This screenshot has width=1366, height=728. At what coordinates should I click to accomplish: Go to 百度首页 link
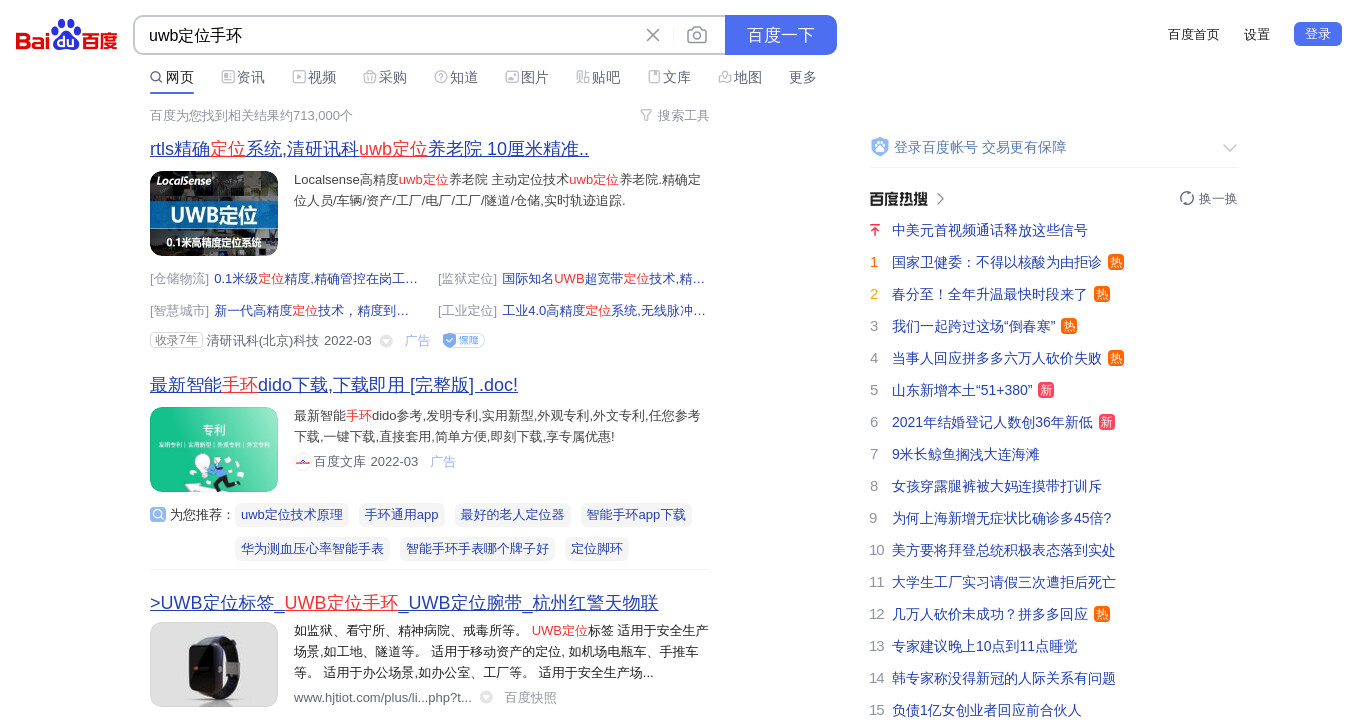(1194, 34)
